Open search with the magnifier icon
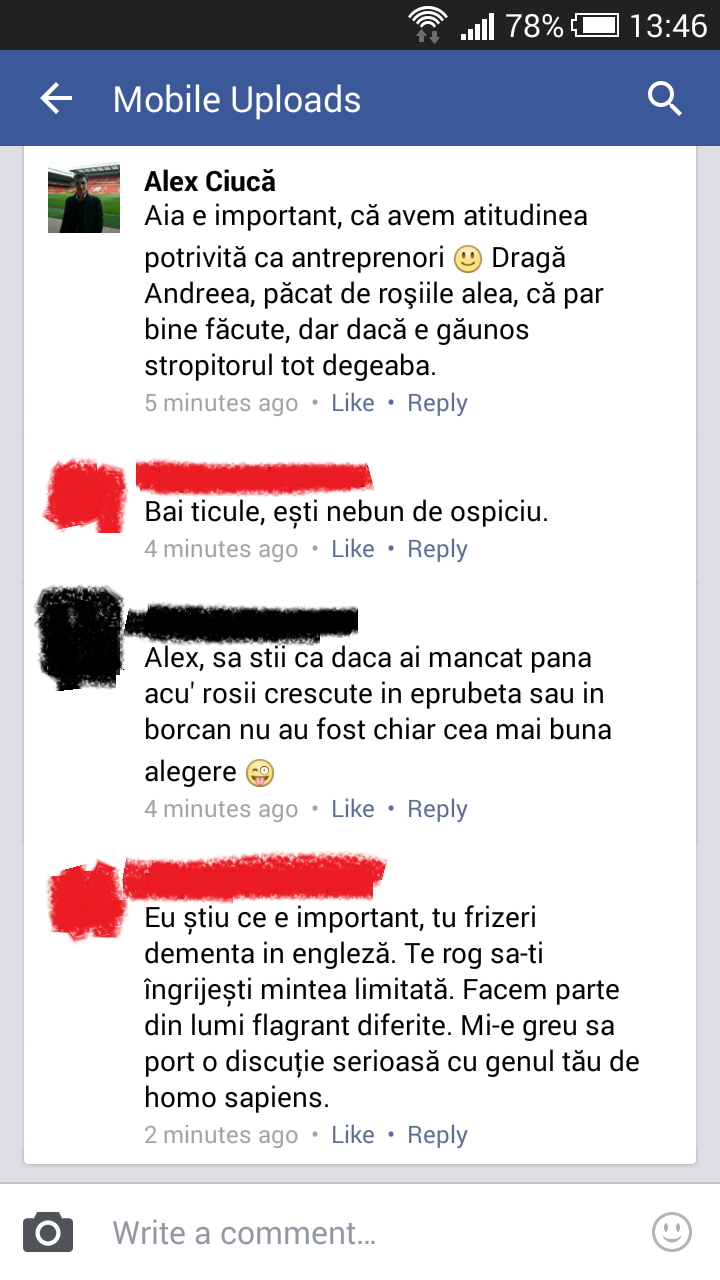 (665, 99)
